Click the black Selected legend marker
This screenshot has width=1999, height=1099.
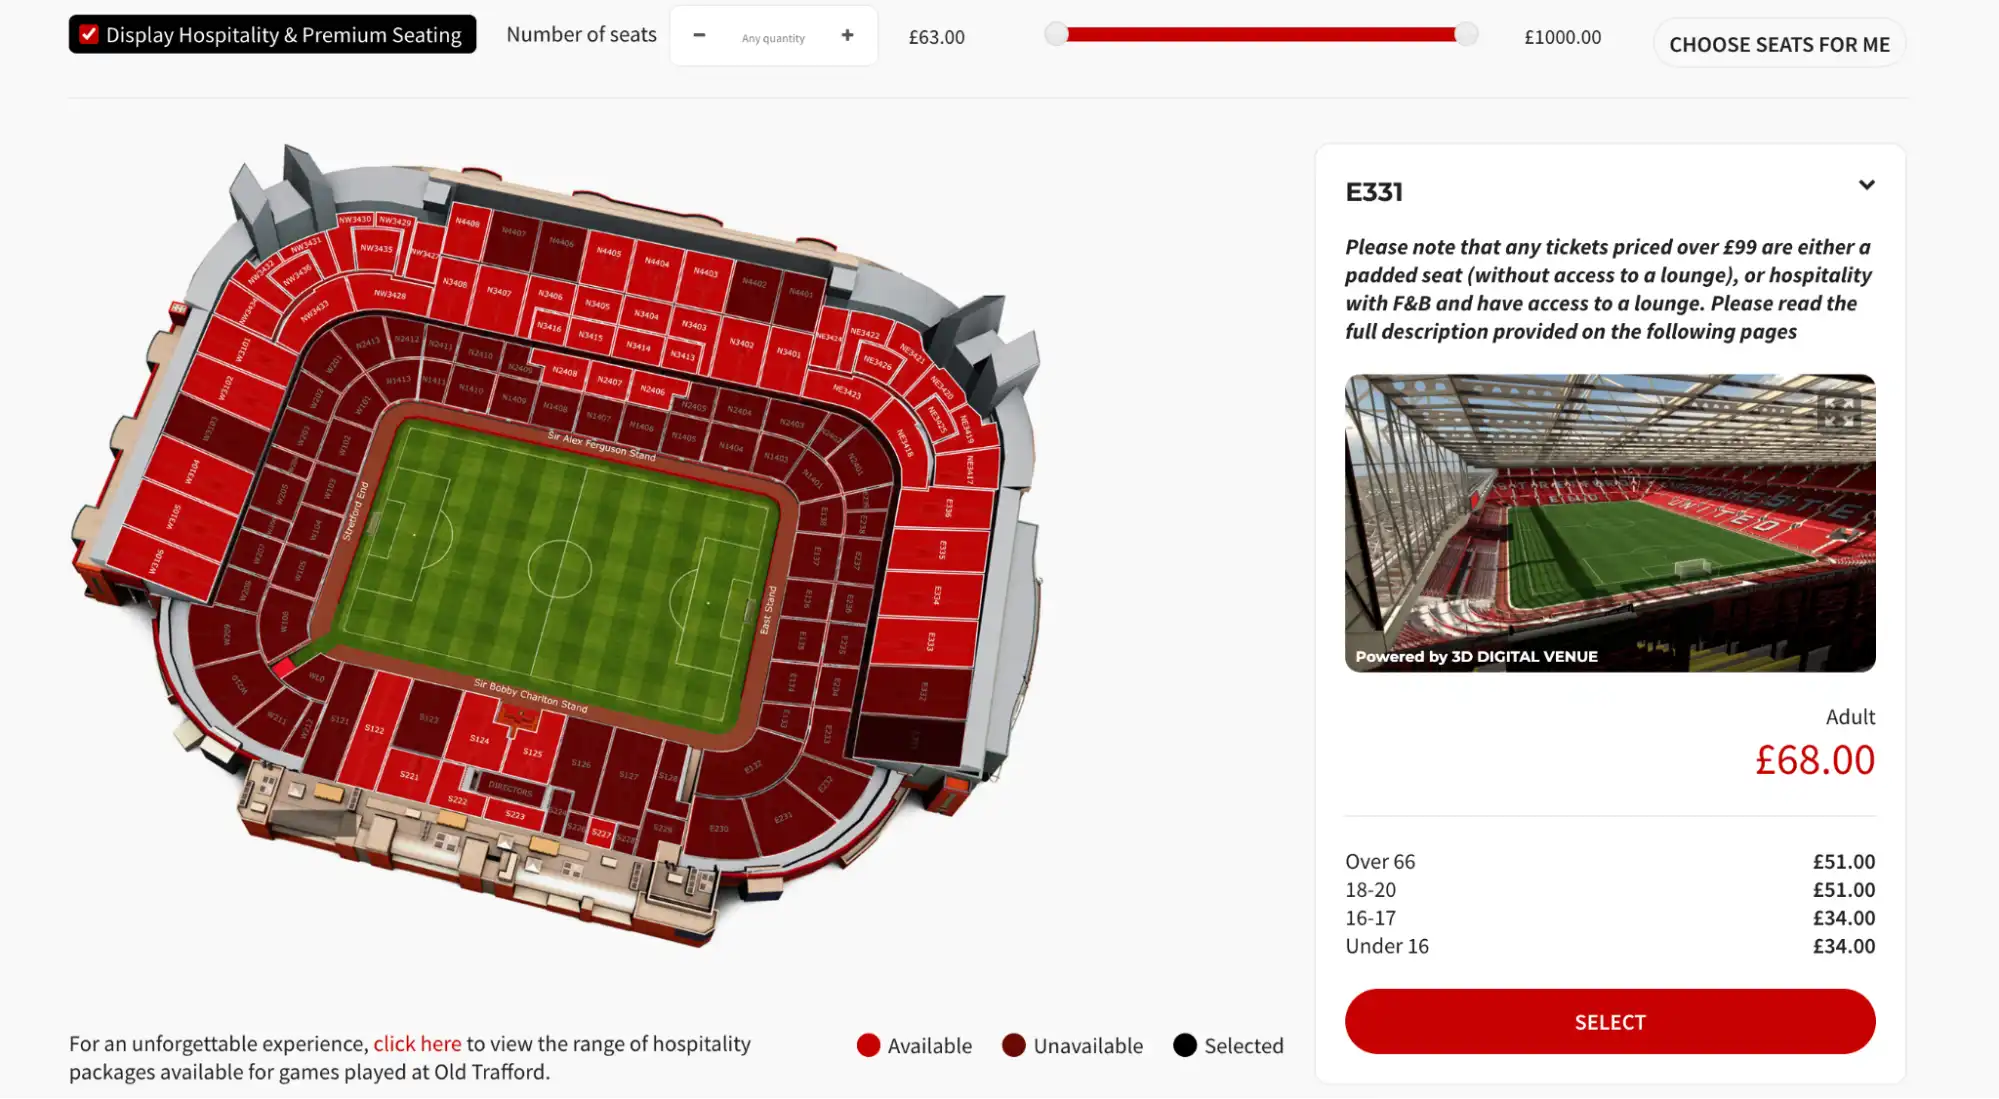click(1185, 1045)
